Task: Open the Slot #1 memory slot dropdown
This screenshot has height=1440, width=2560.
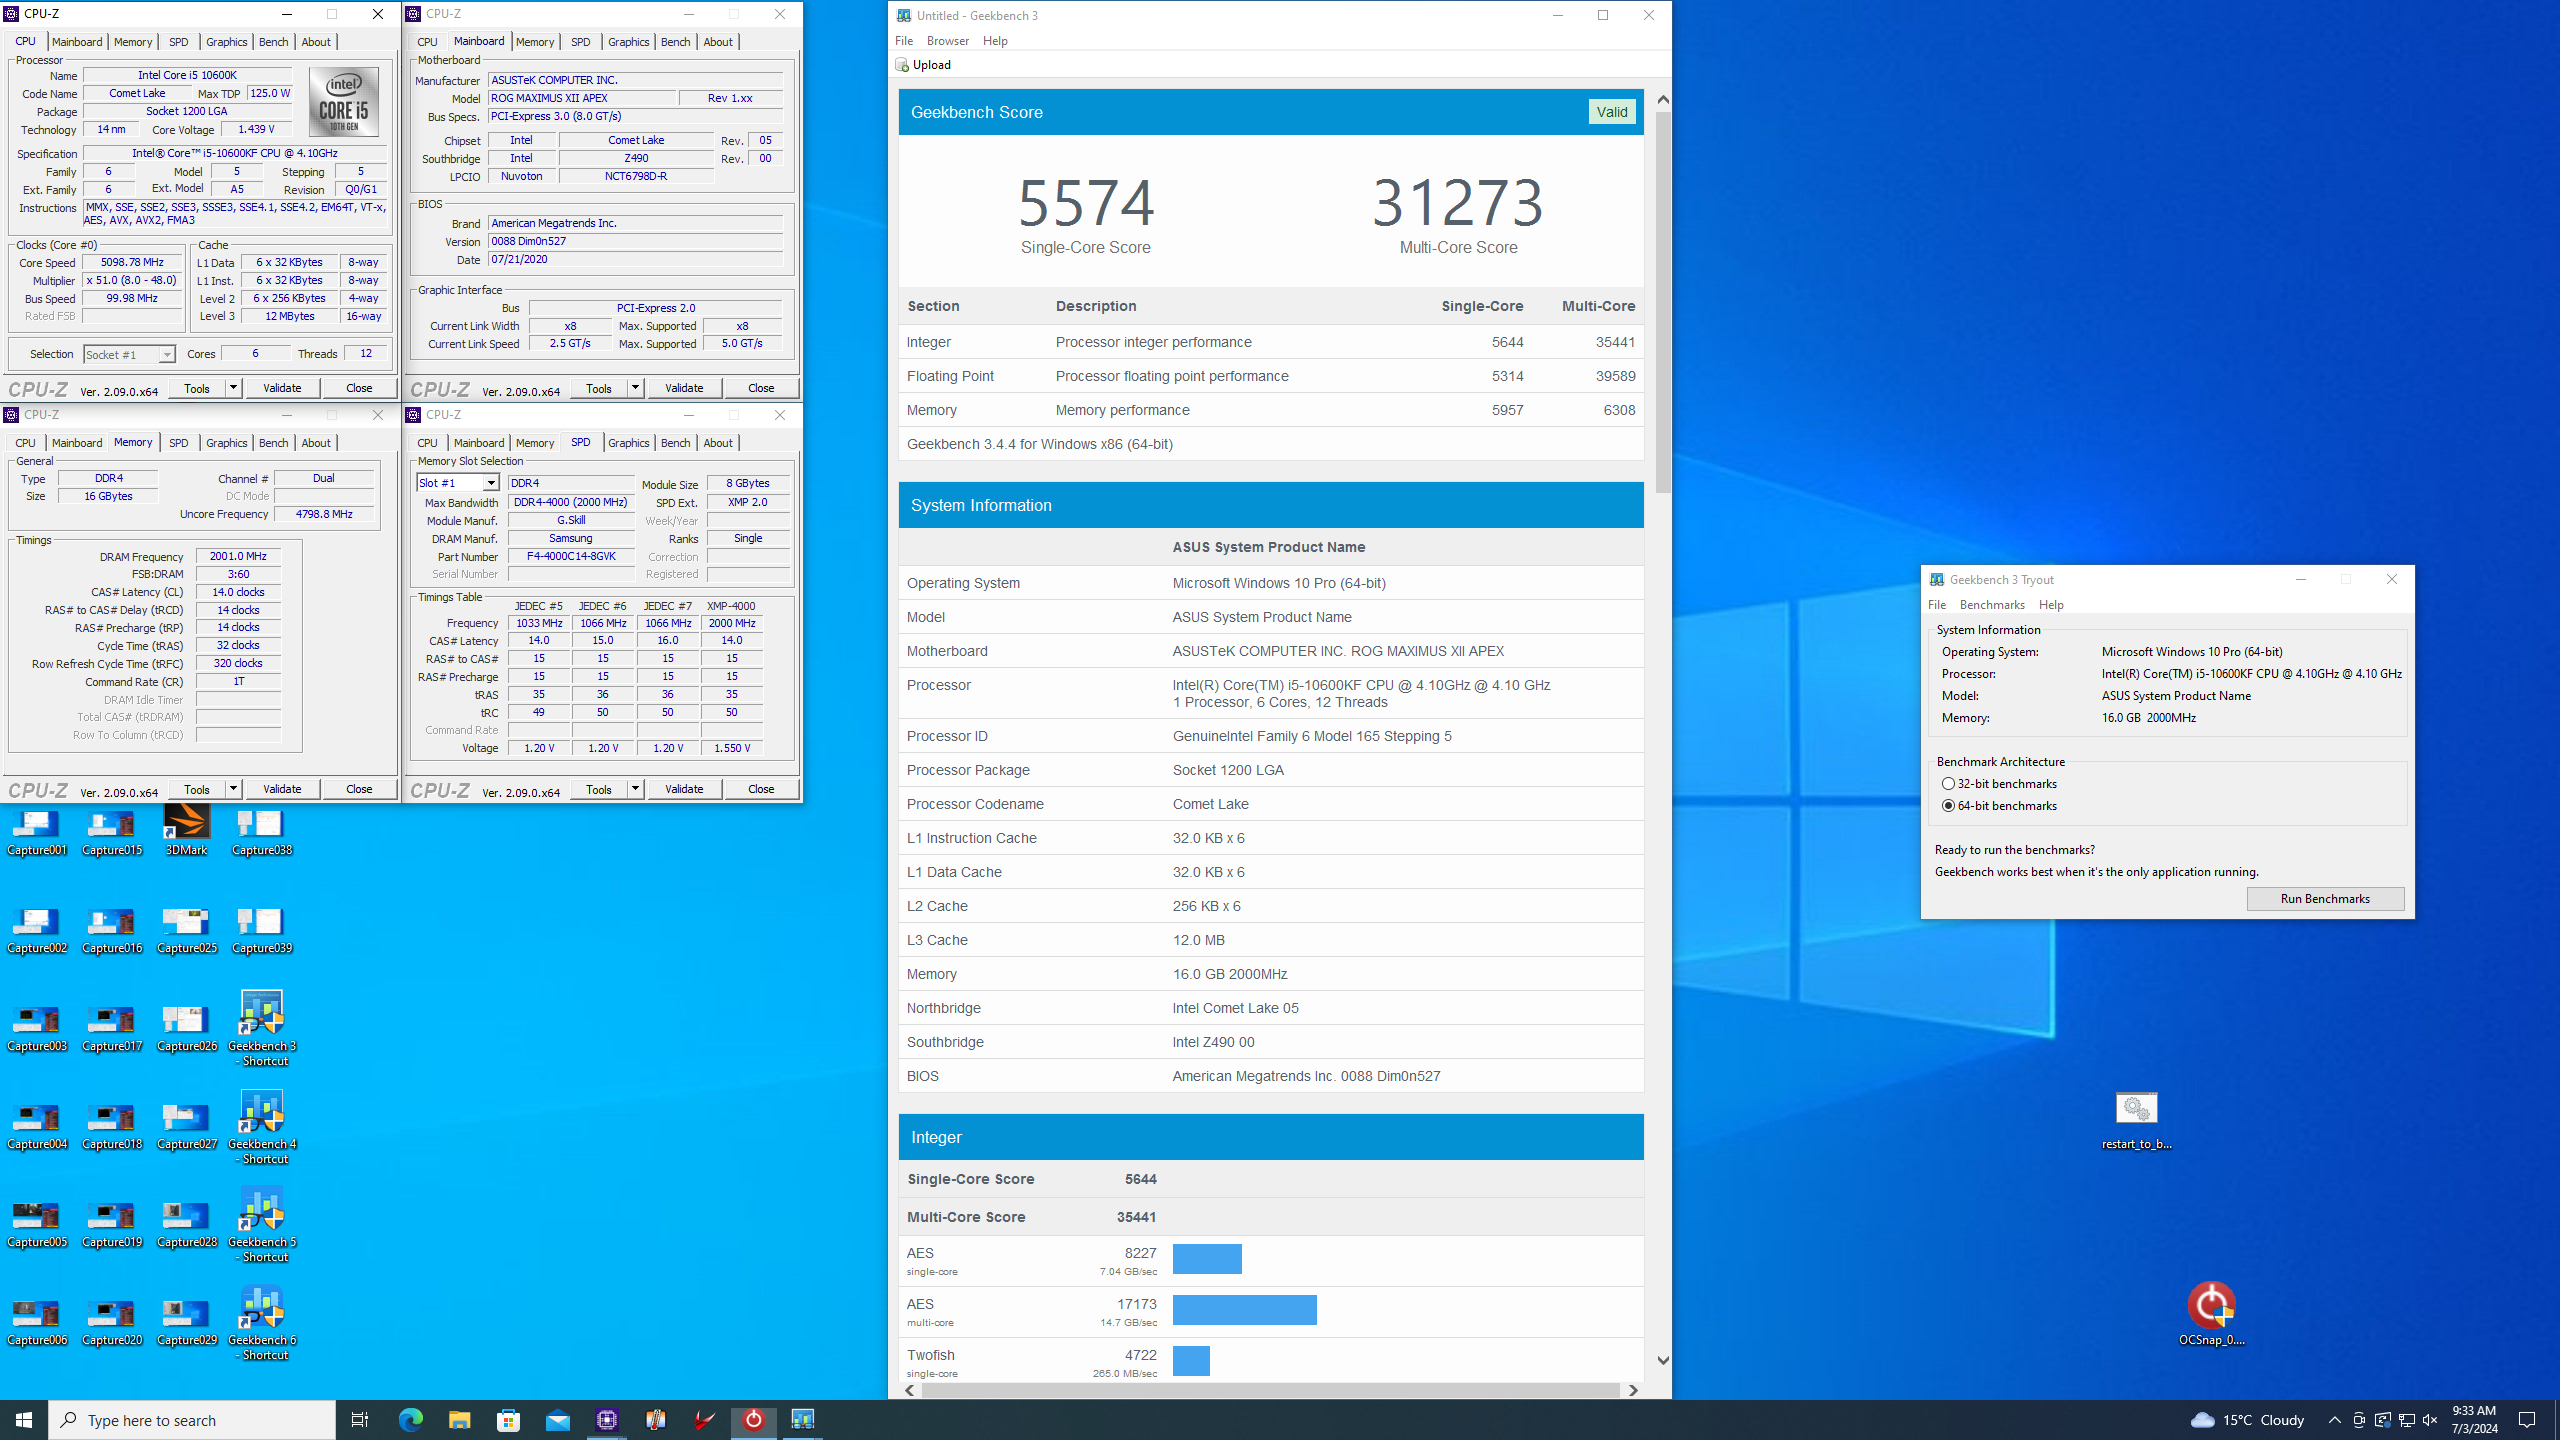Action: point(458,483)
